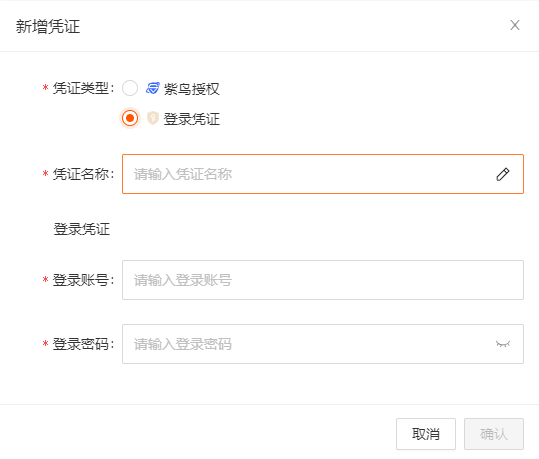
Task: Toggle password visibility eye icon
Action: (x=503, y=344)
